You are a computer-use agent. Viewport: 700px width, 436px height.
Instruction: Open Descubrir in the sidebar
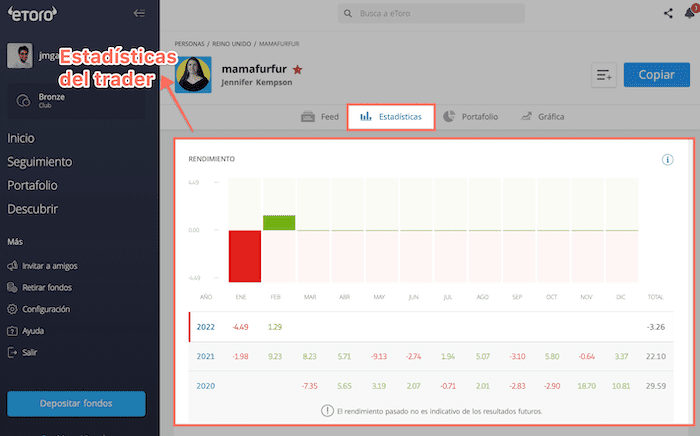33,209
